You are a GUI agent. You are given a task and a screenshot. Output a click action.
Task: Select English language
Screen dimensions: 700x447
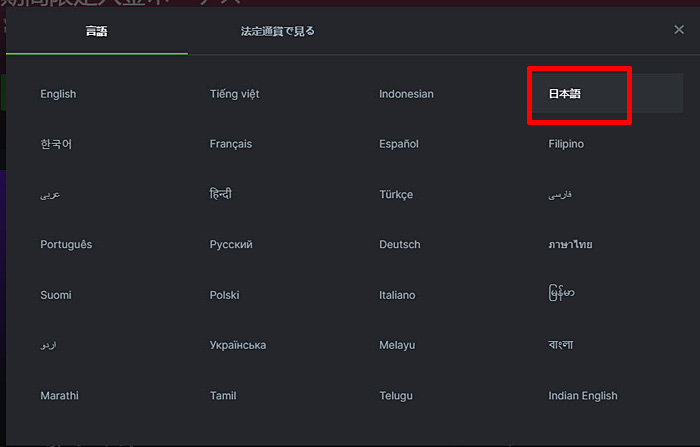[58, 94]
